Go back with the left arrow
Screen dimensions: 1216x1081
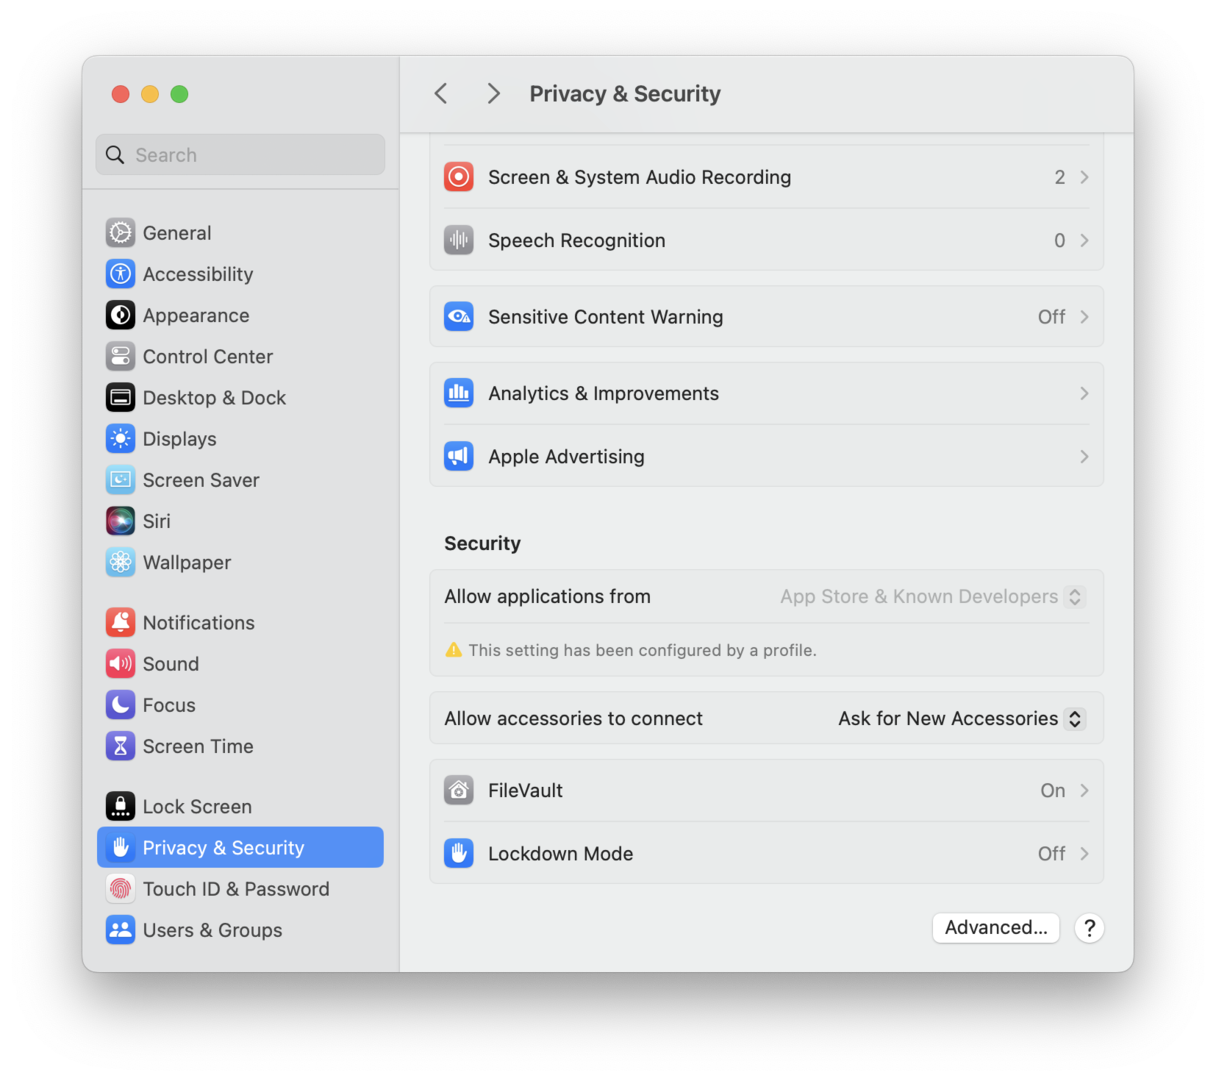point(441,93)
